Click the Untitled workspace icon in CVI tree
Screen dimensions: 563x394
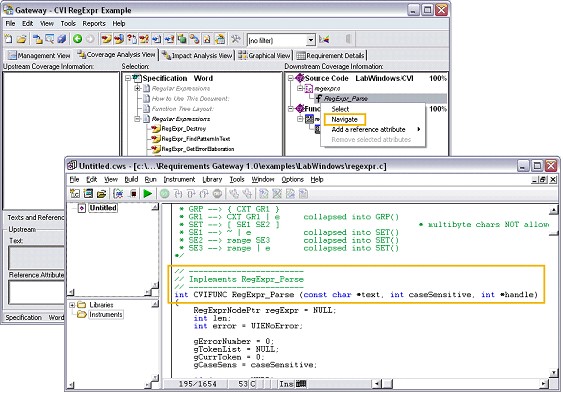click(x=82, y=208)
